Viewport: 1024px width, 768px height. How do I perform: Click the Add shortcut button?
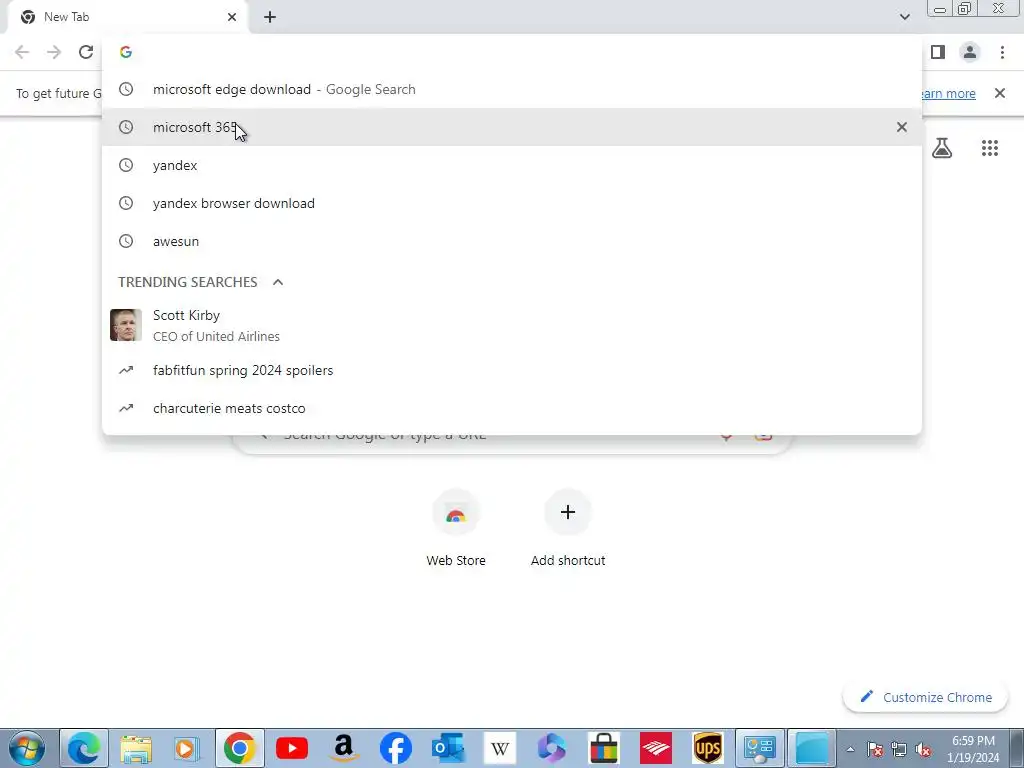tap(568, 528)
